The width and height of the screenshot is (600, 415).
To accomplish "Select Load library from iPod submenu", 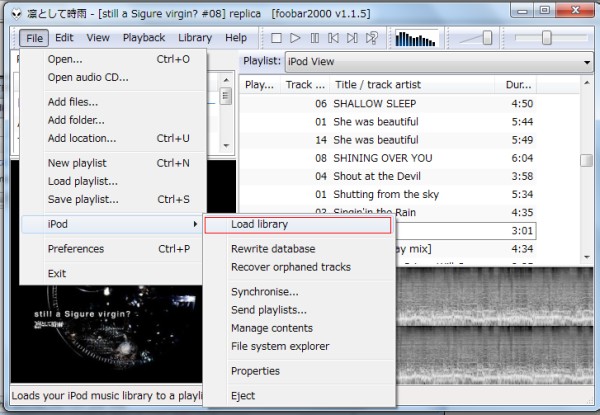I will 259,225.
